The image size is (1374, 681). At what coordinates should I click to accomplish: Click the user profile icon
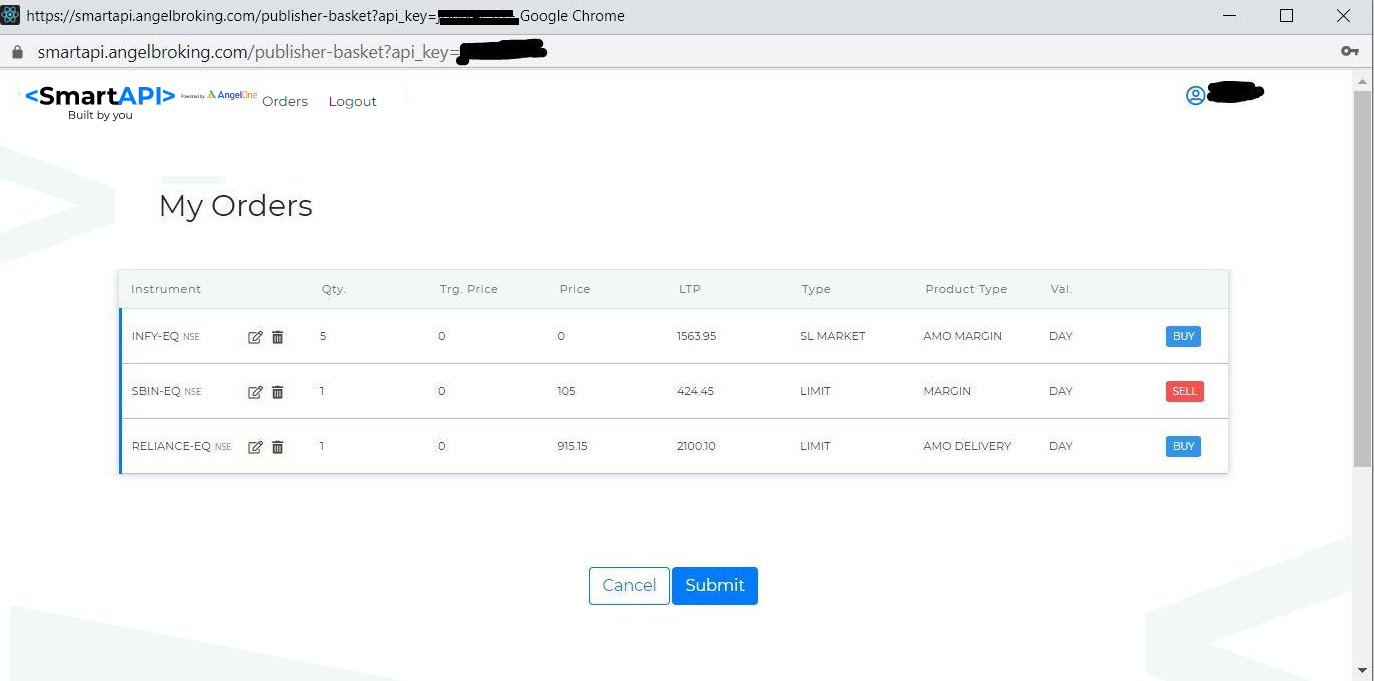tap(1195, 95)
